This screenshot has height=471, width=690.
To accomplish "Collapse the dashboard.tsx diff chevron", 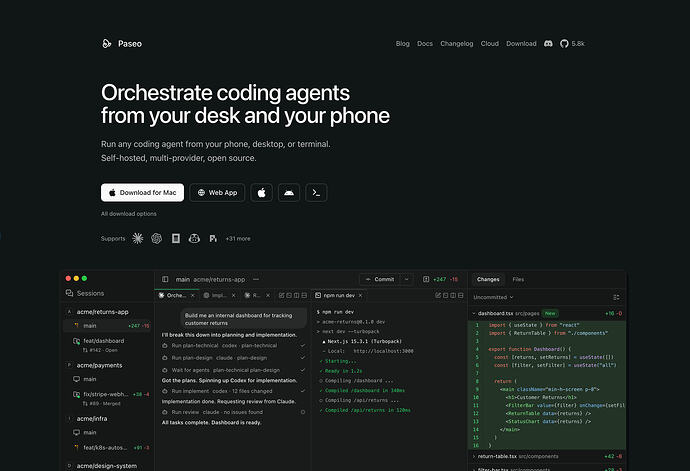I will pos(474,313).
